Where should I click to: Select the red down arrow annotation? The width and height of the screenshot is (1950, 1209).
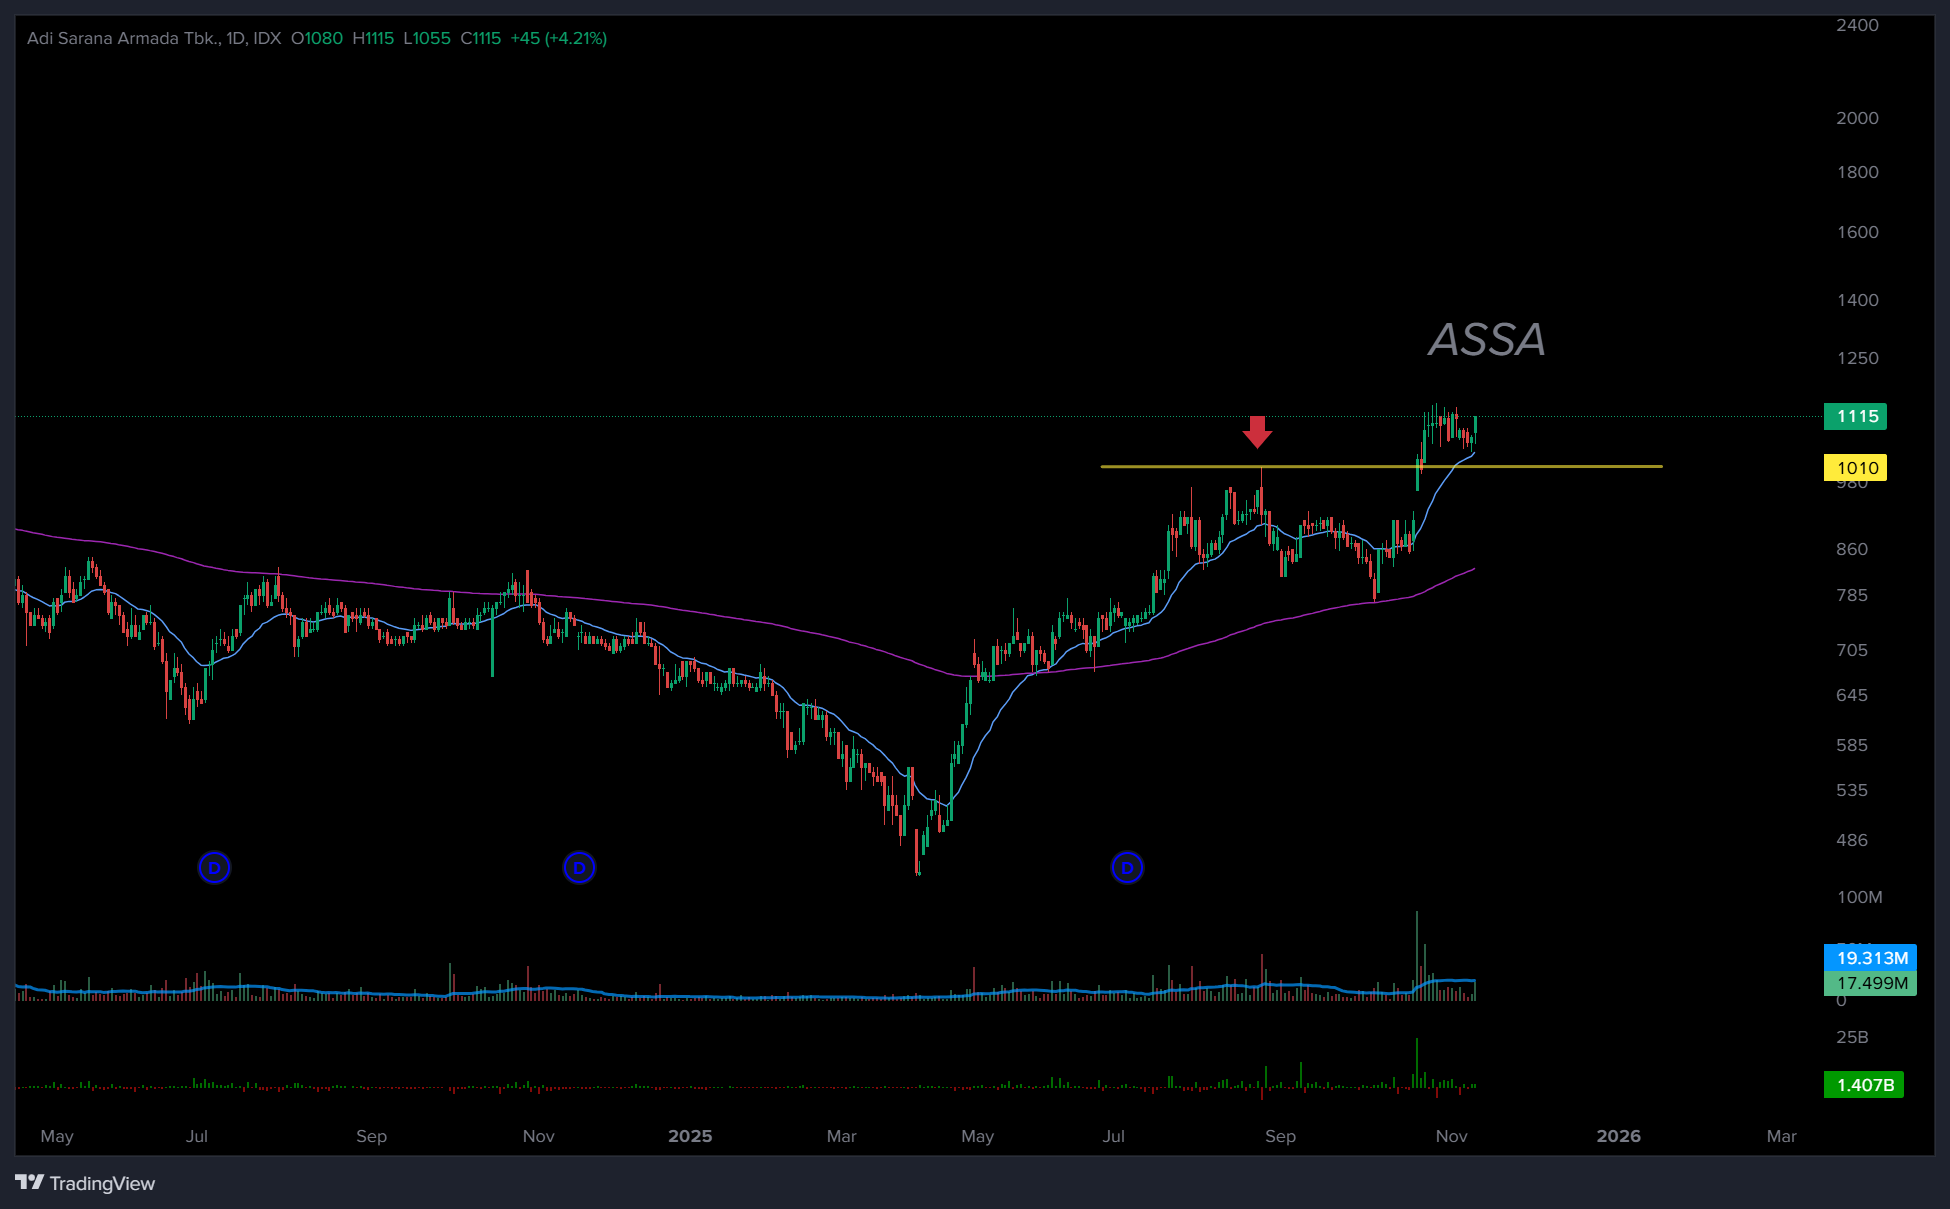(1257, 431)
